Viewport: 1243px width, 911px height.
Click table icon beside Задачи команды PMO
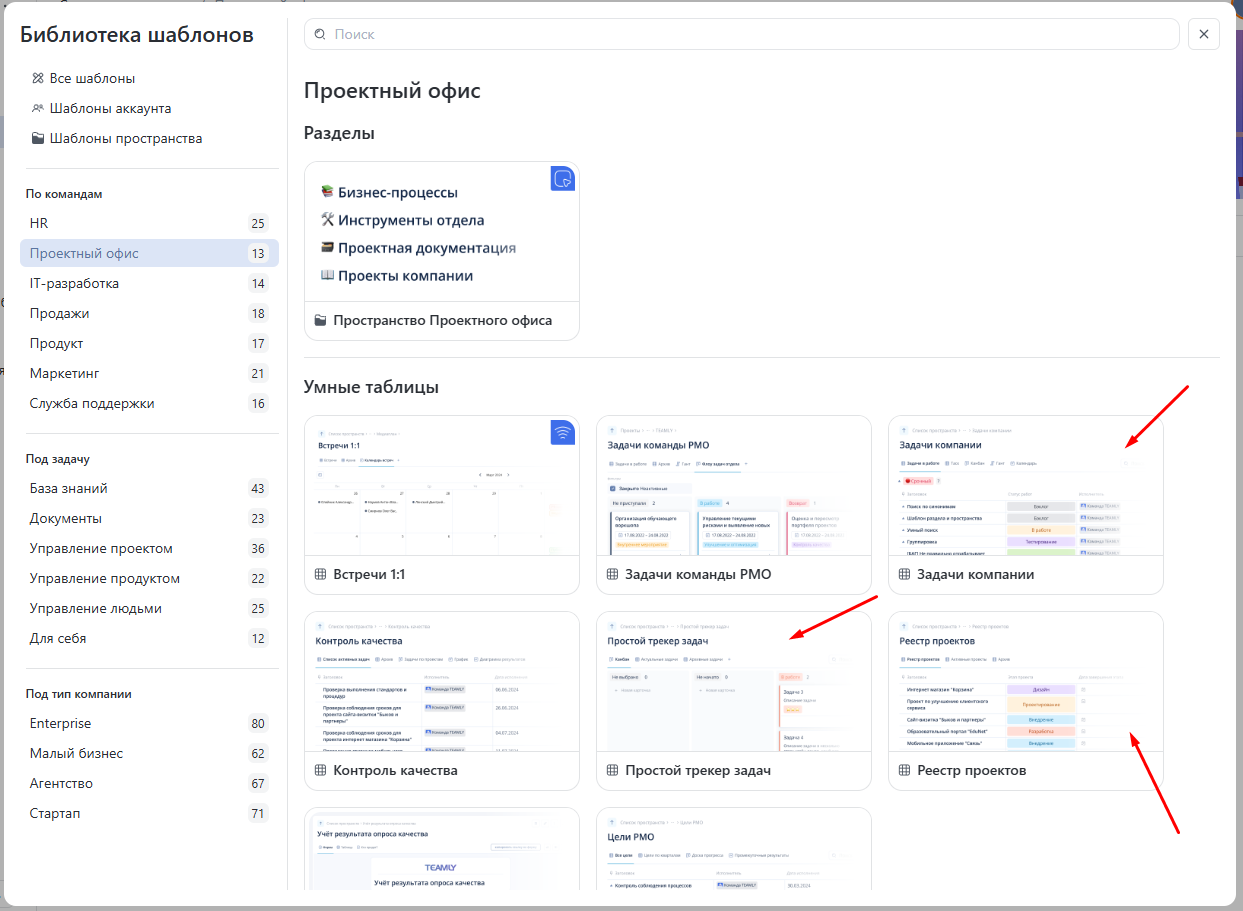[613, 575]
